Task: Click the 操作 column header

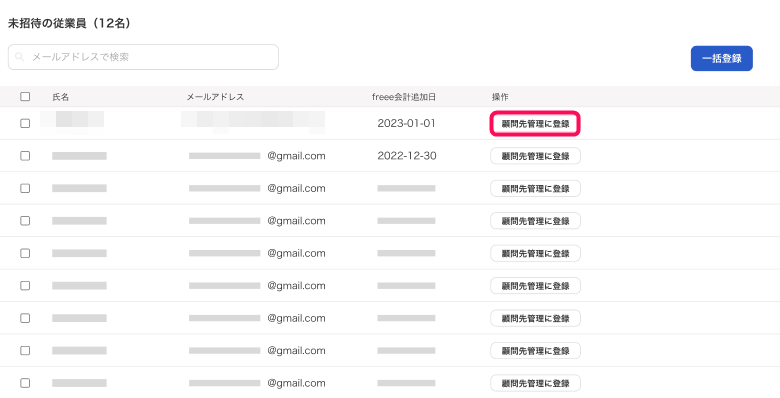Action: (x=500, y=97)
